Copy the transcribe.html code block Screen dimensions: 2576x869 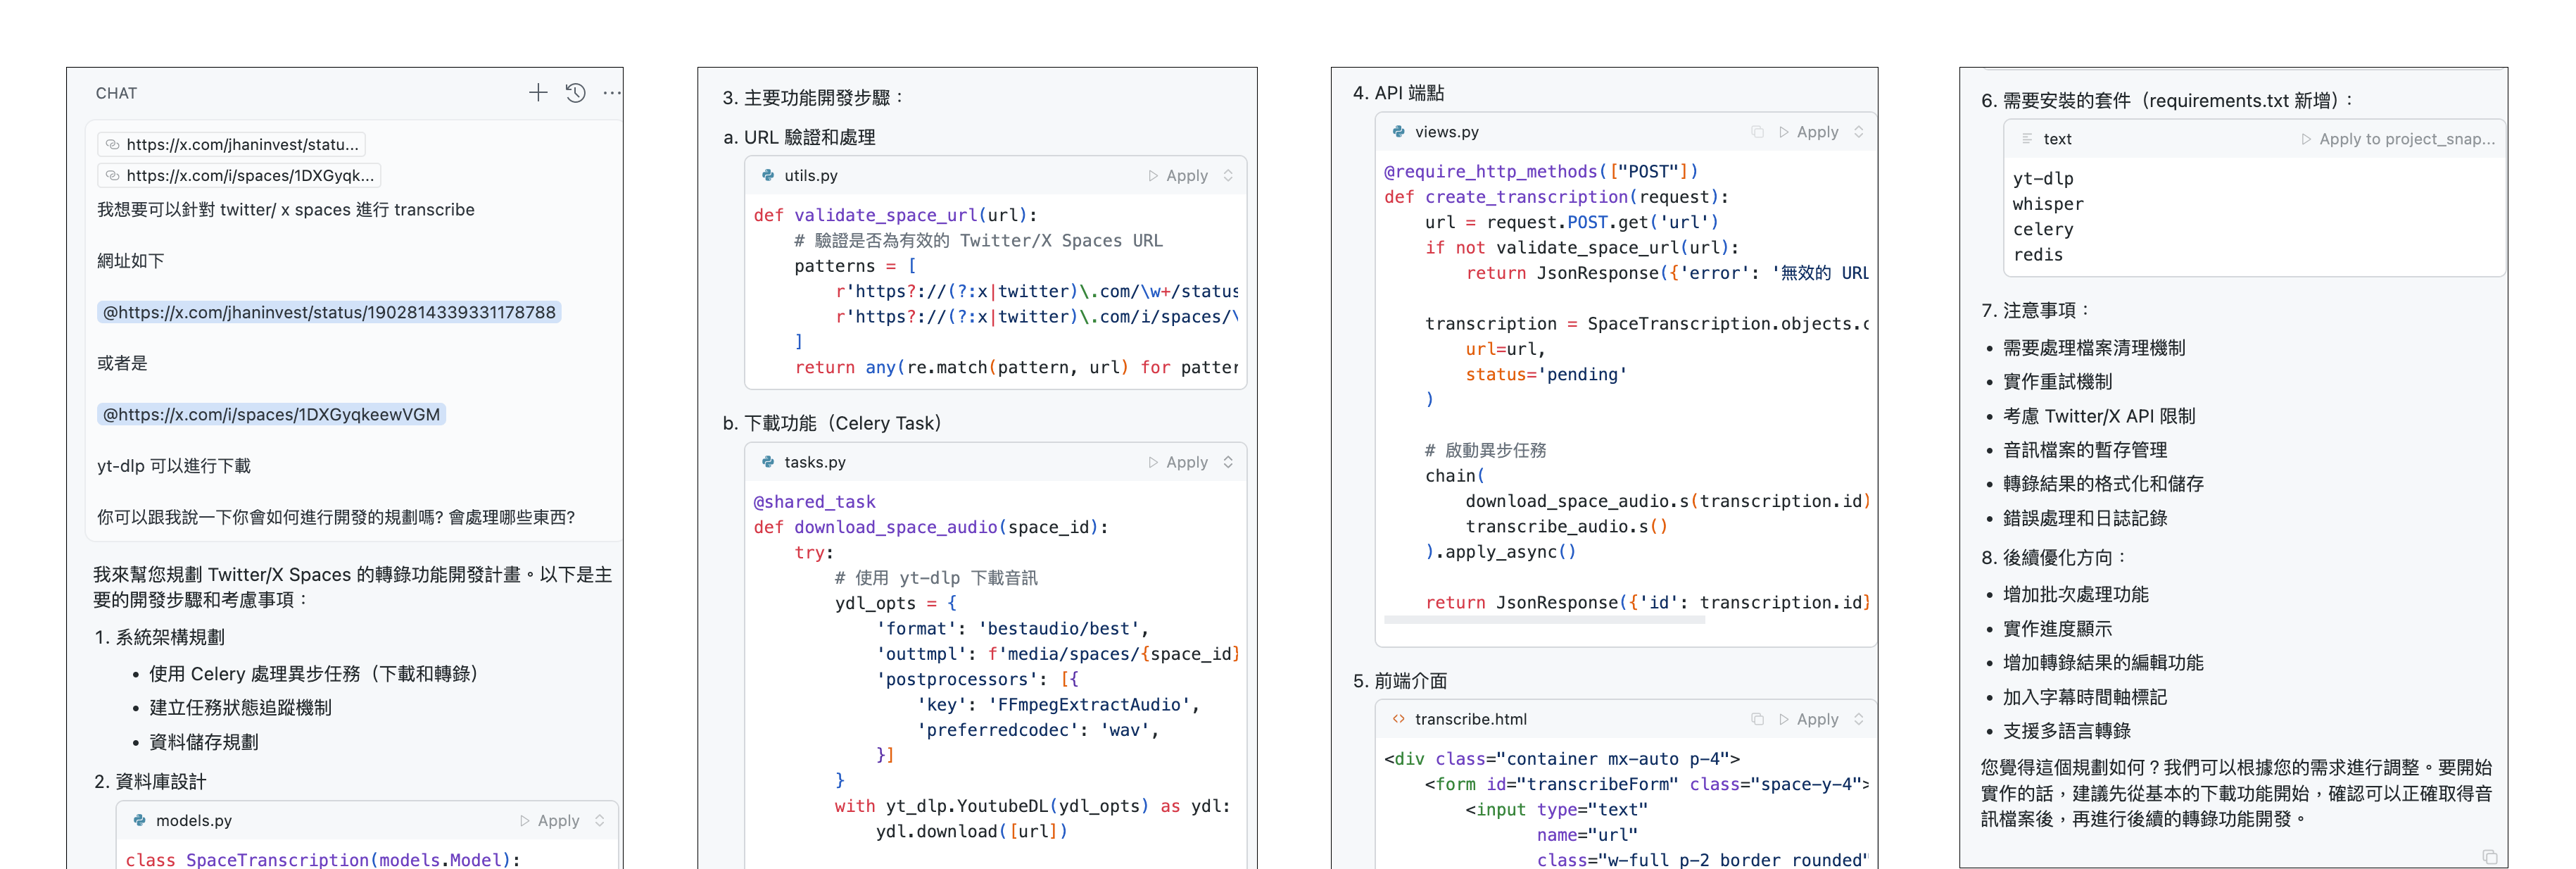tap(1757, 719)
